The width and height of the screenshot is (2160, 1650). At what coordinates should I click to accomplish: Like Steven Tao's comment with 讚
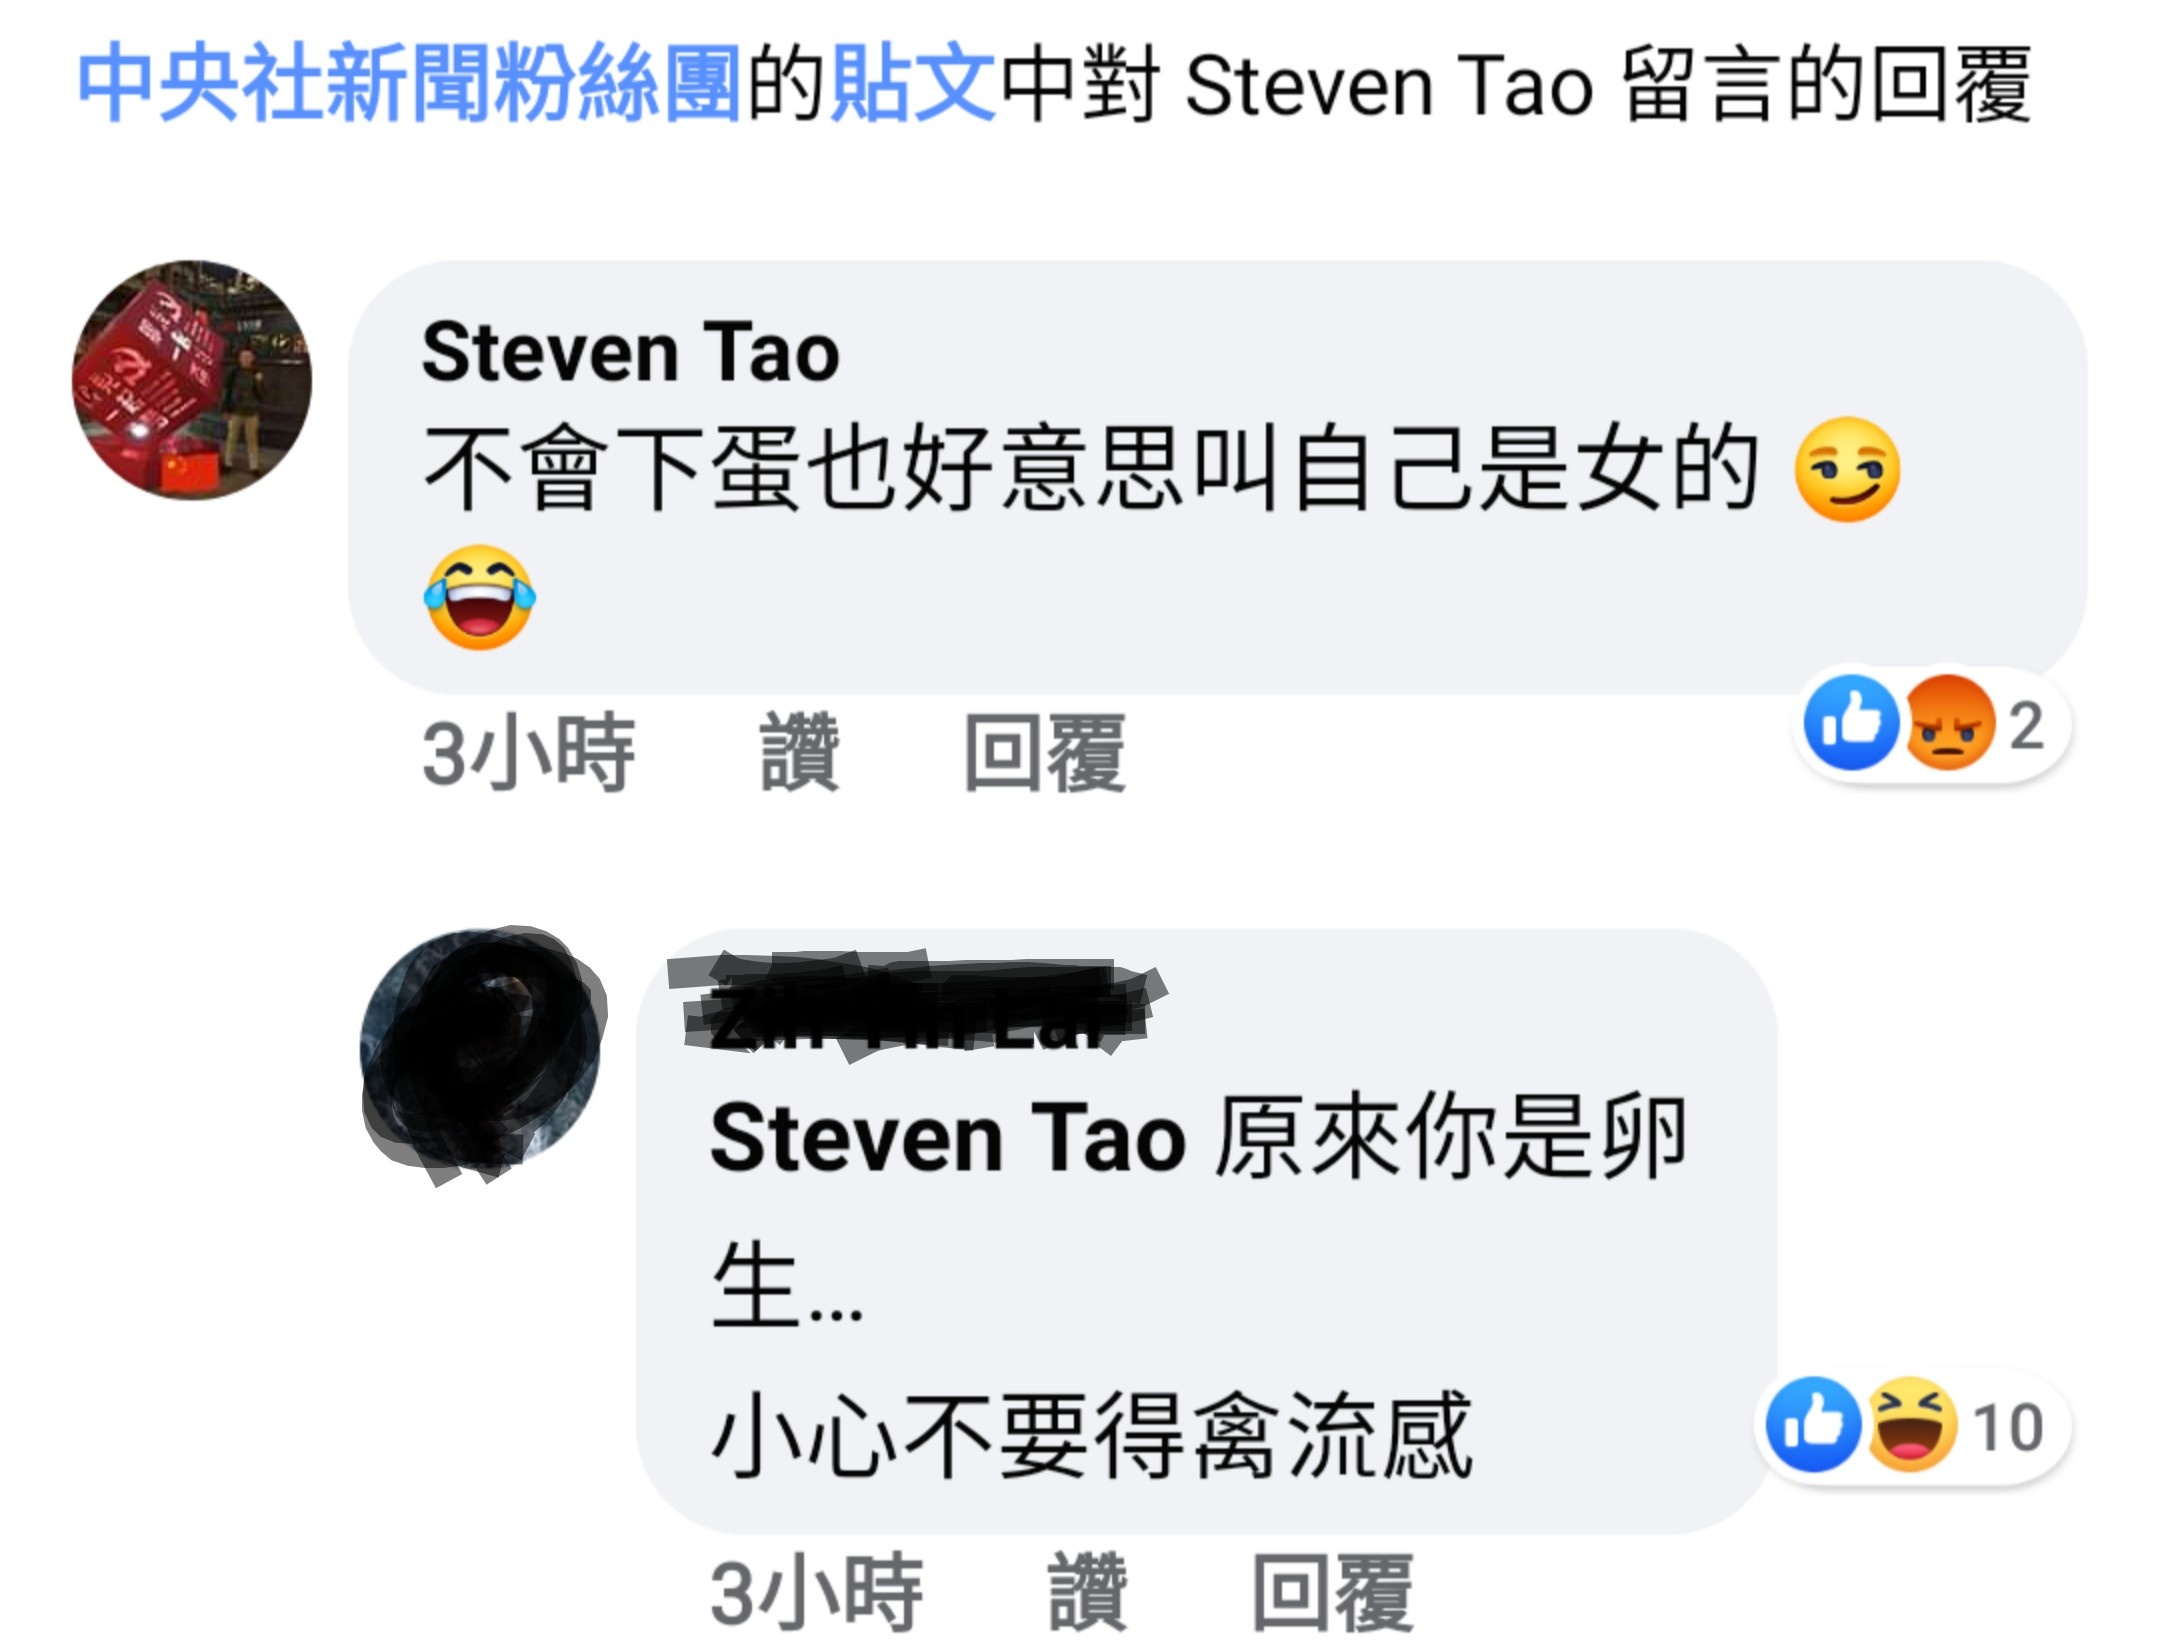click(799, 753)
